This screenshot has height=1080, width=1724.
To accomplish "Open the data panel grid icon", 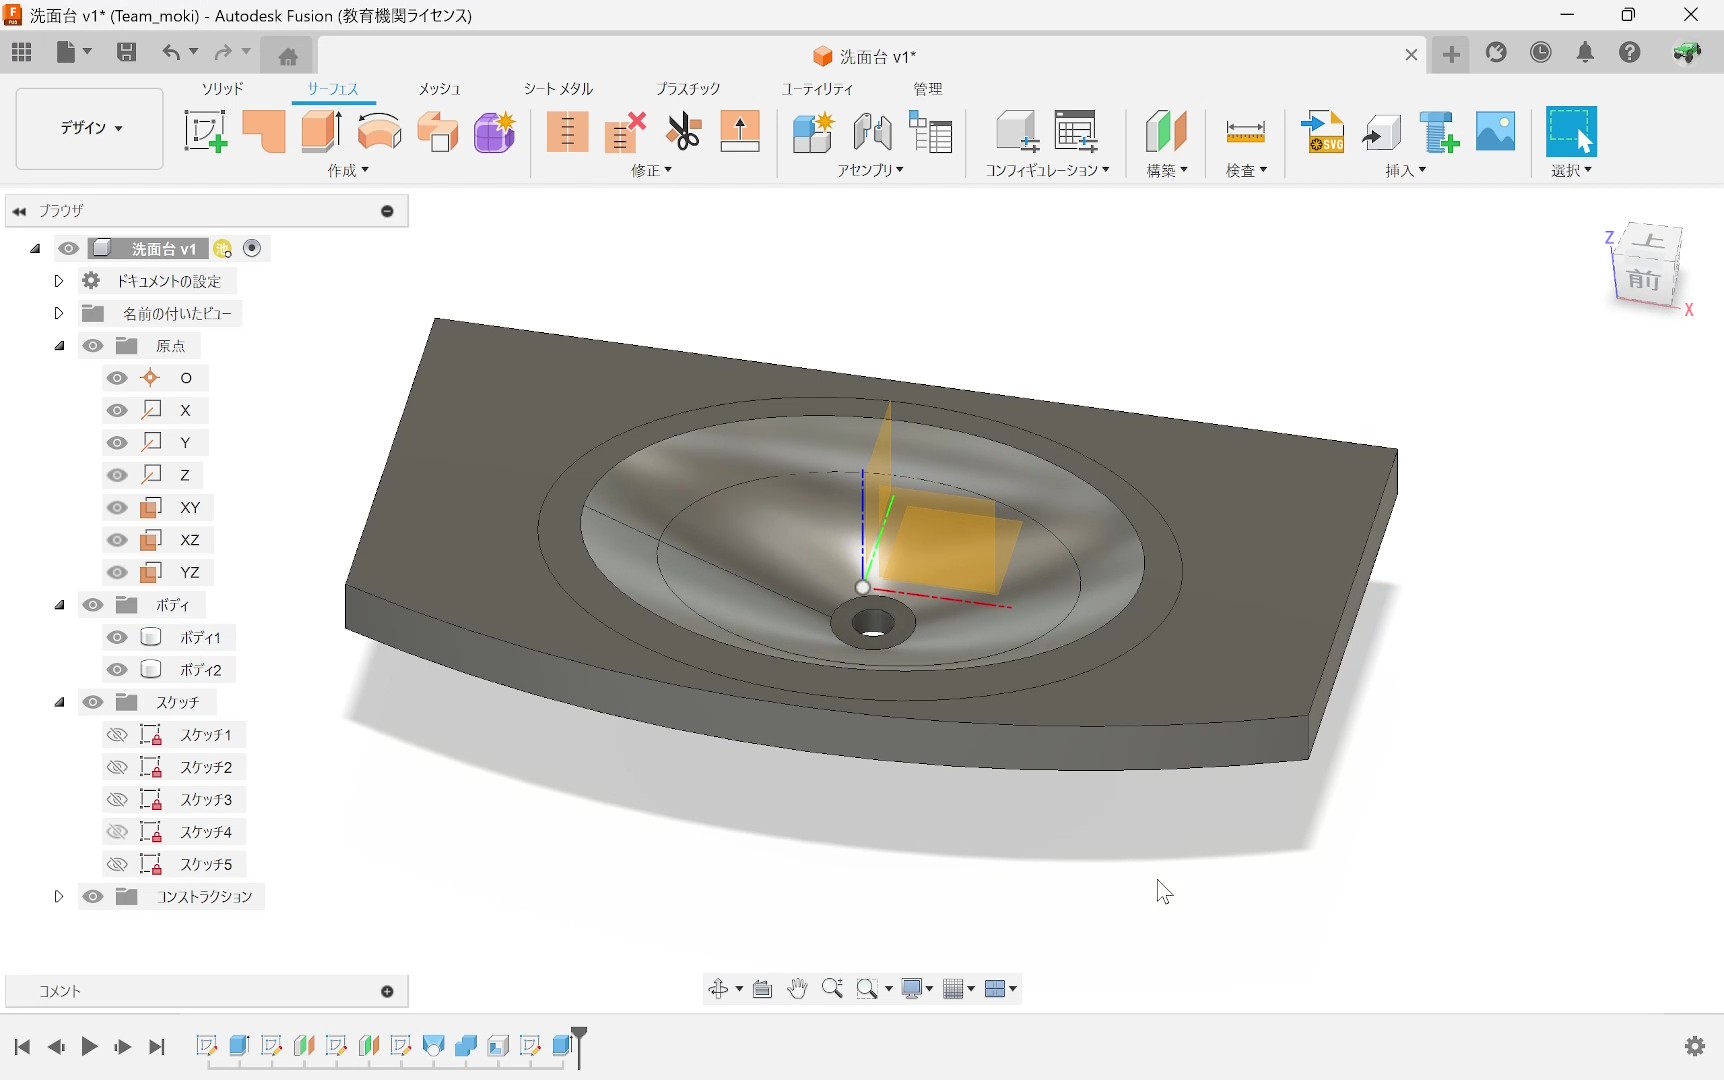I will (x=22, y=53).
